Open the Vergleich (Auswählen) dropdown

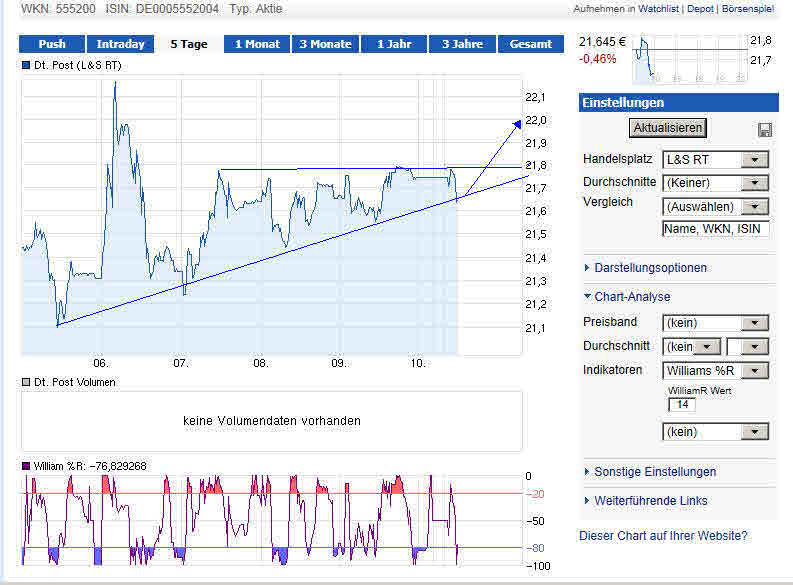tap(716, 207)
